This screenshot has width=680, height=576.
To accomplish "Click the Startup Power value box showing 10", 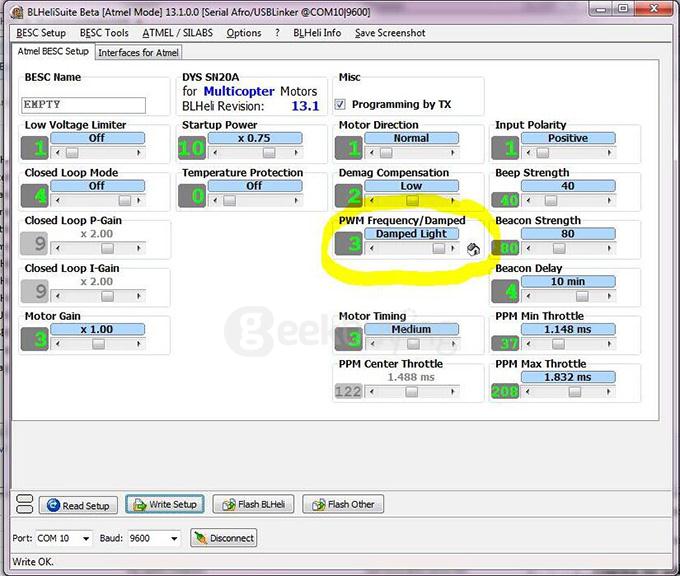I will coord(192,148).
